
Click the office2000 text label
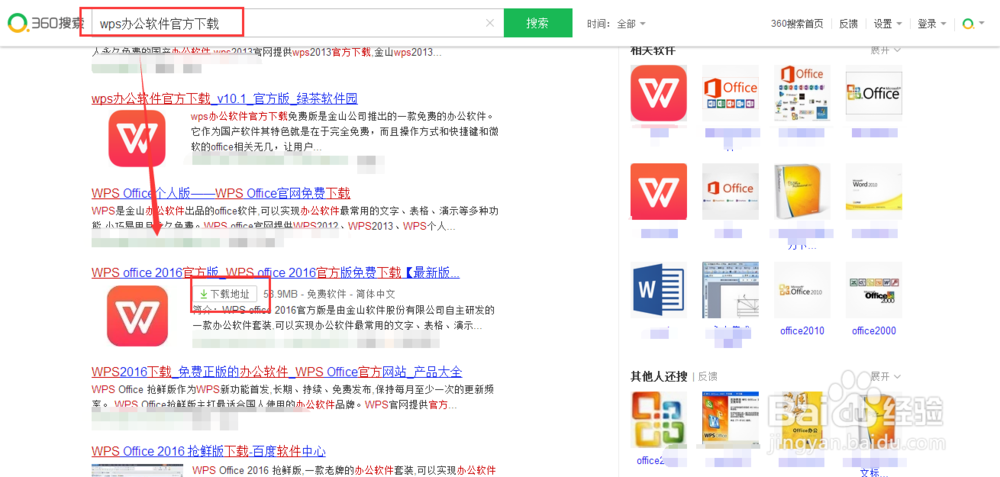pos(873,330)
